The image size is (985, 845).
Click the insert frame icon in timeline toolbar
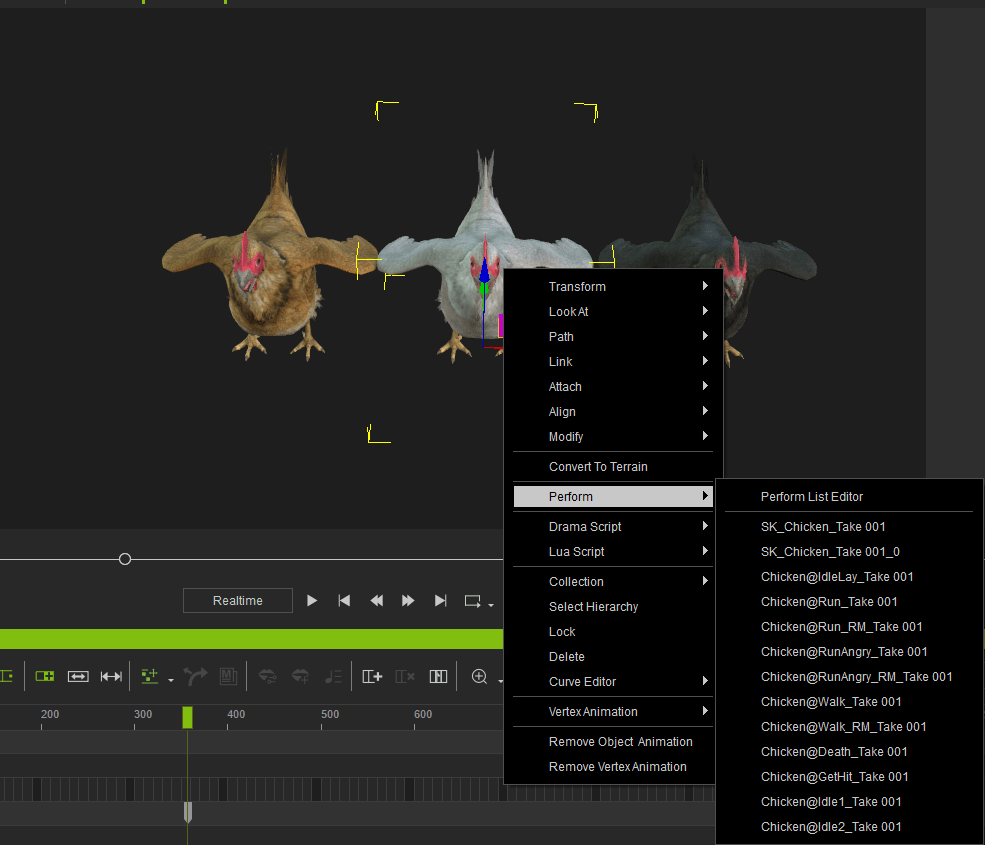click(372, 677)
